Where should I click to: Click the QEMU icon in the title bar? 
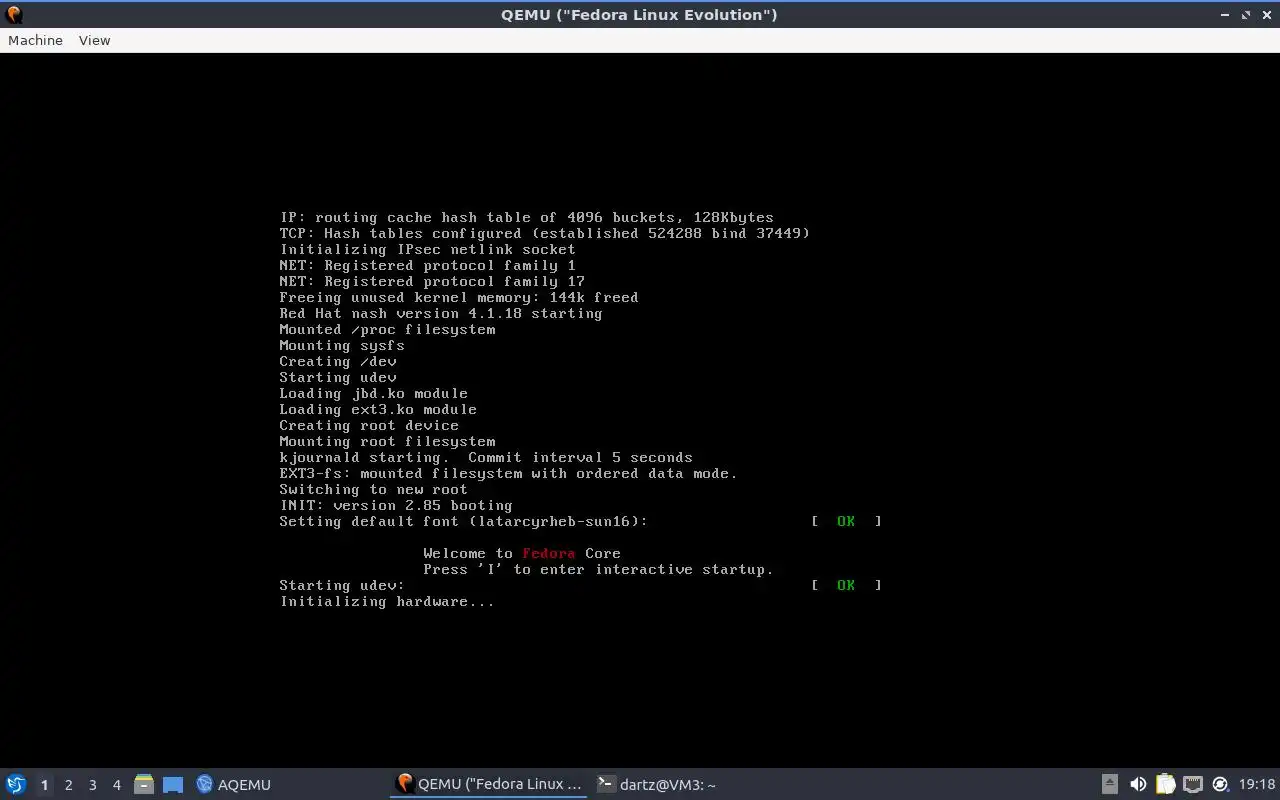(13, 14)
